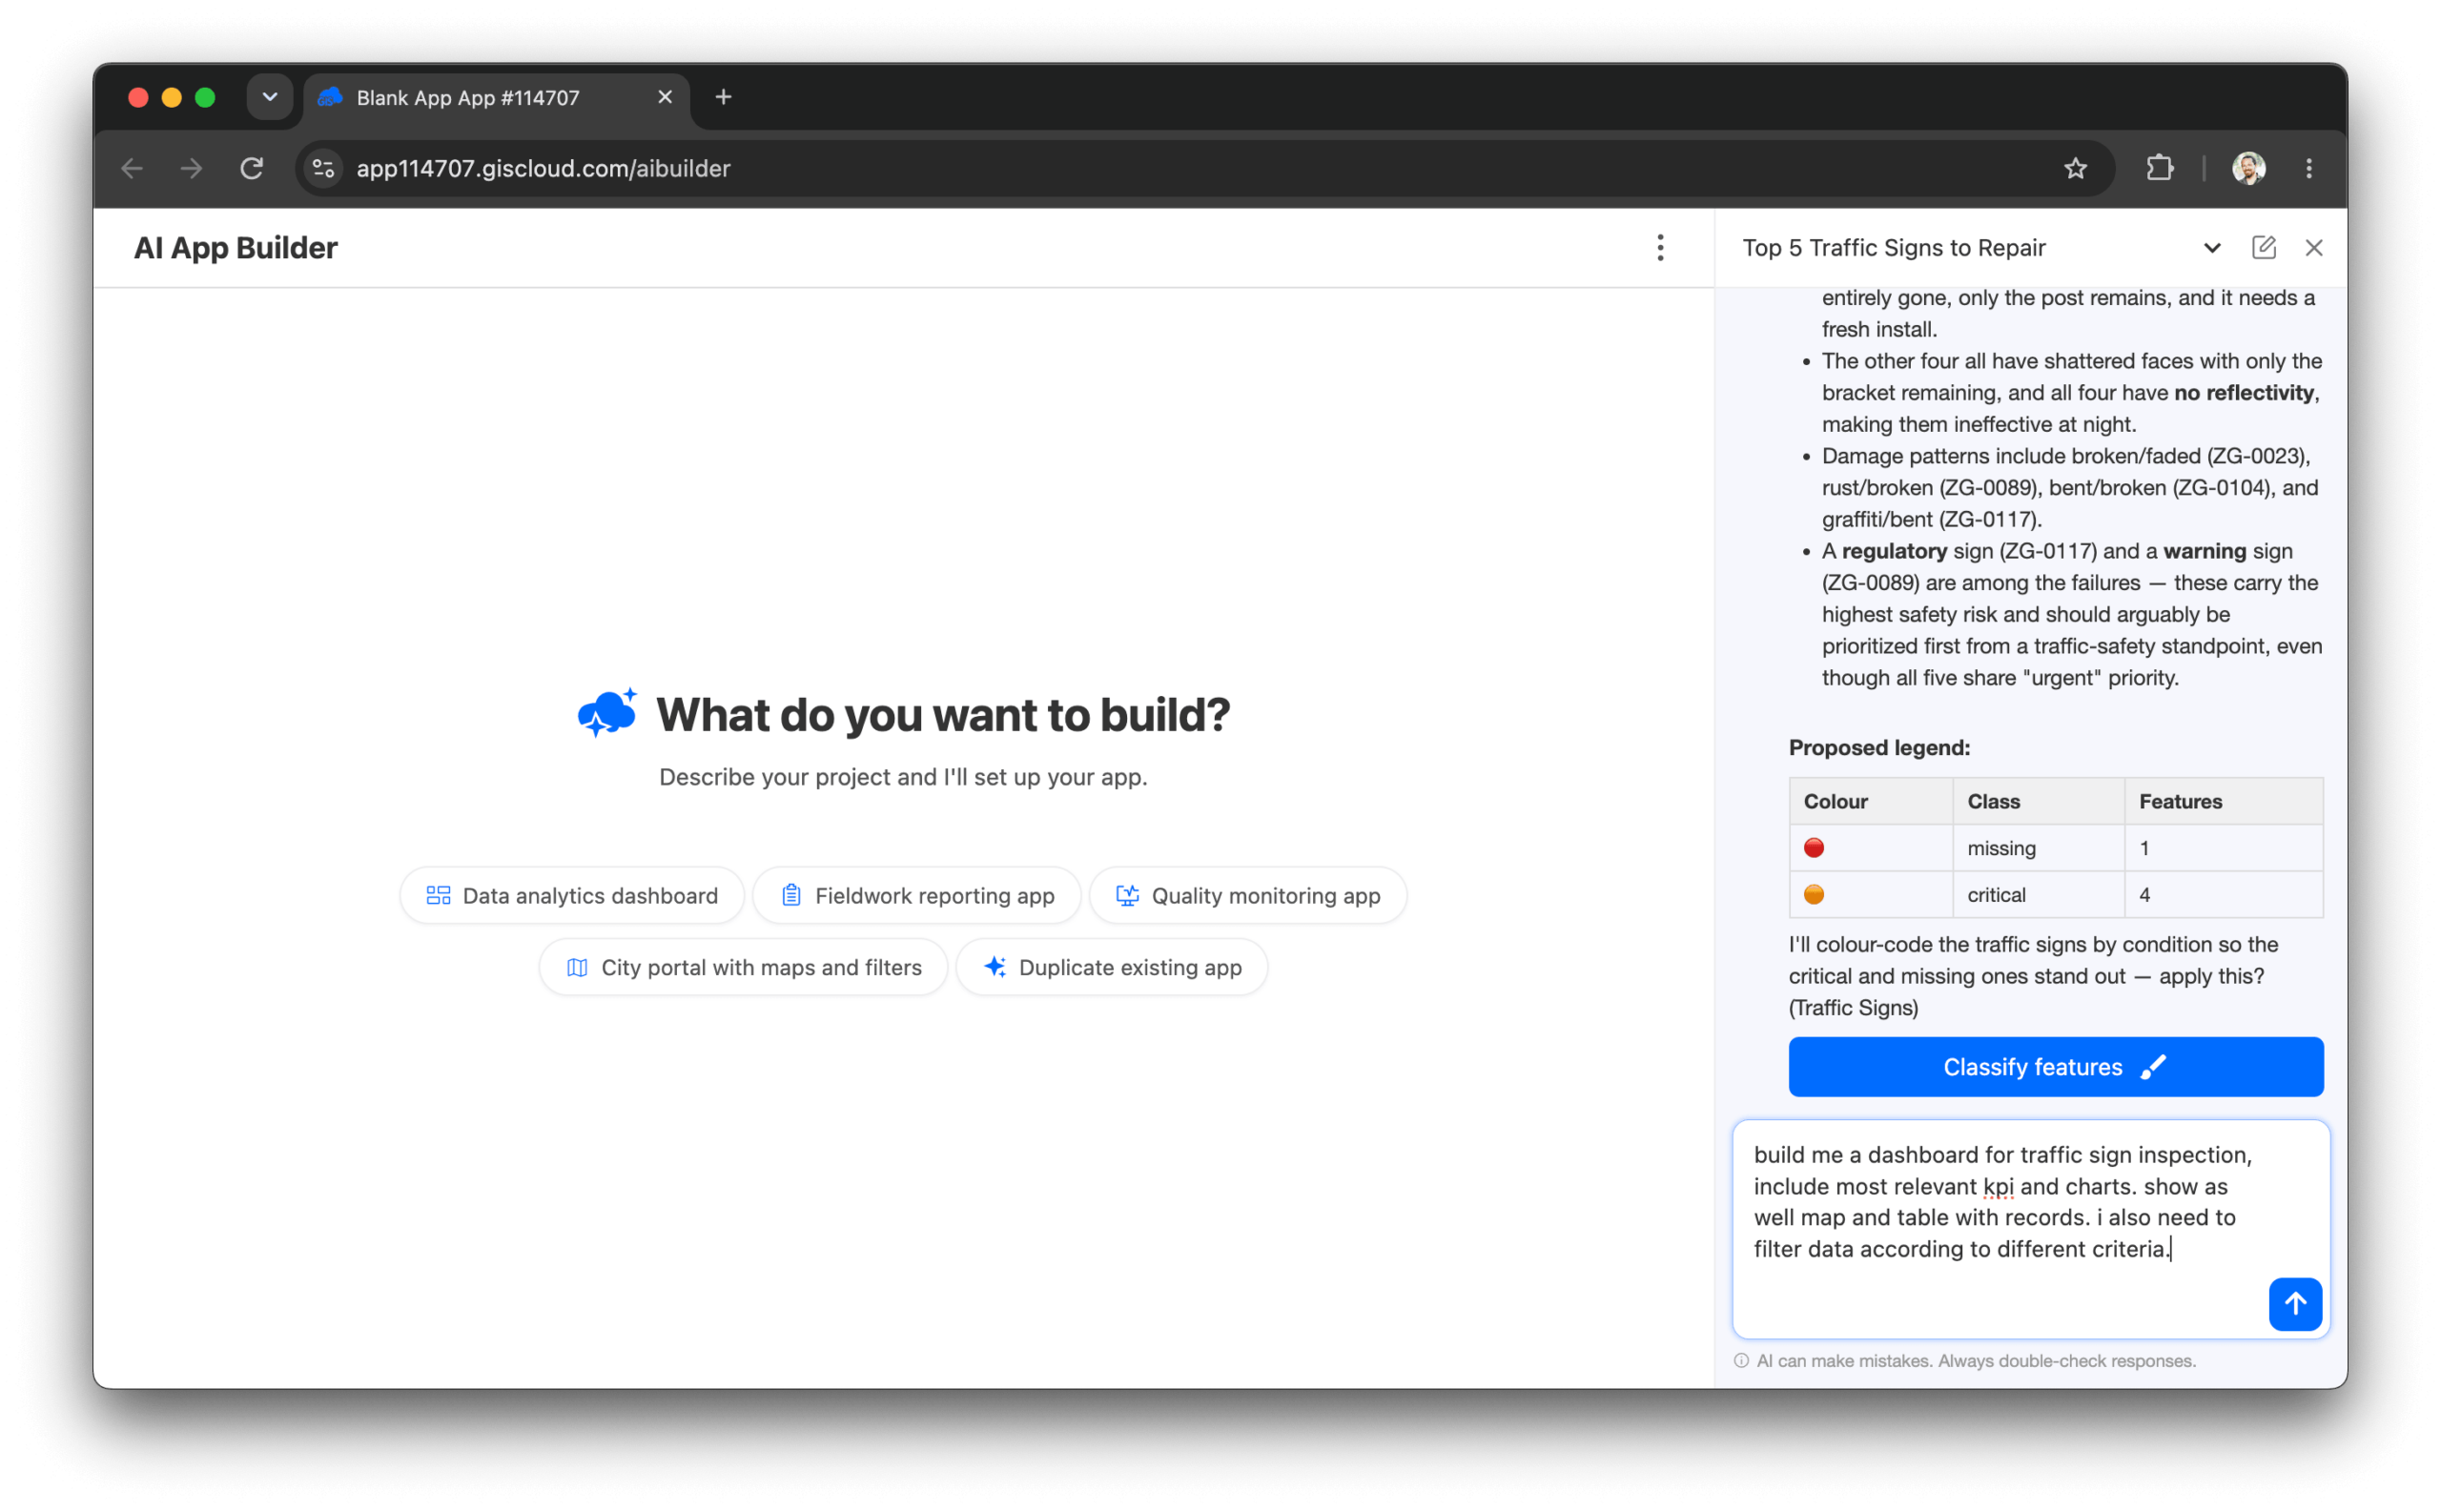Click the AI App Builder title
The height and width of the screenshot is (1512, 2441).
pyautogui.click(x=236, y=248)
